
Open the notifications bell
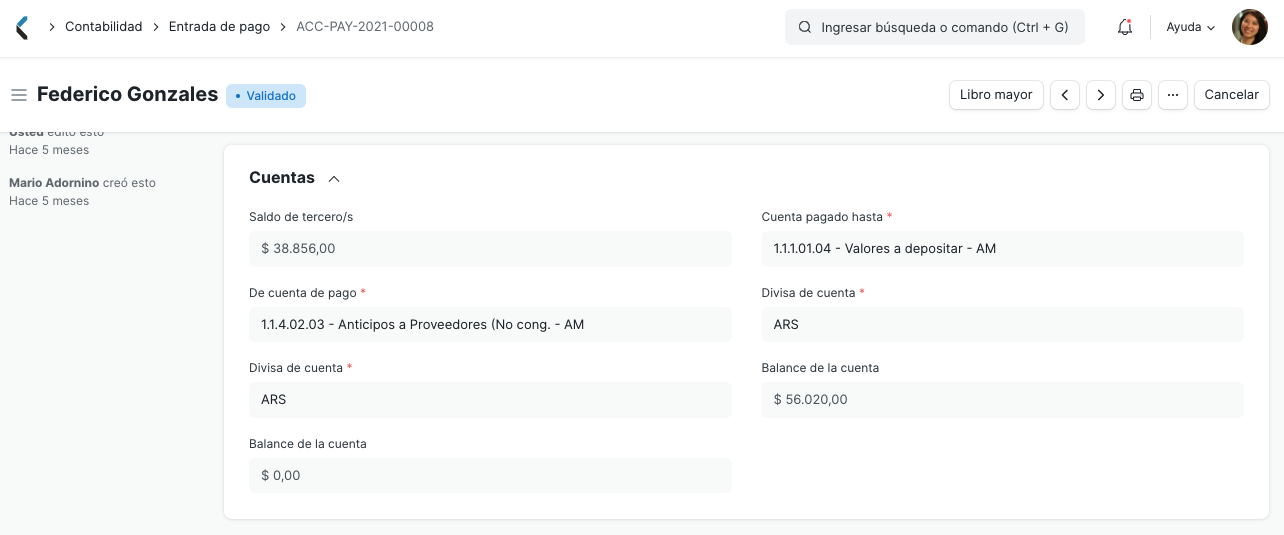(1125, 28)
